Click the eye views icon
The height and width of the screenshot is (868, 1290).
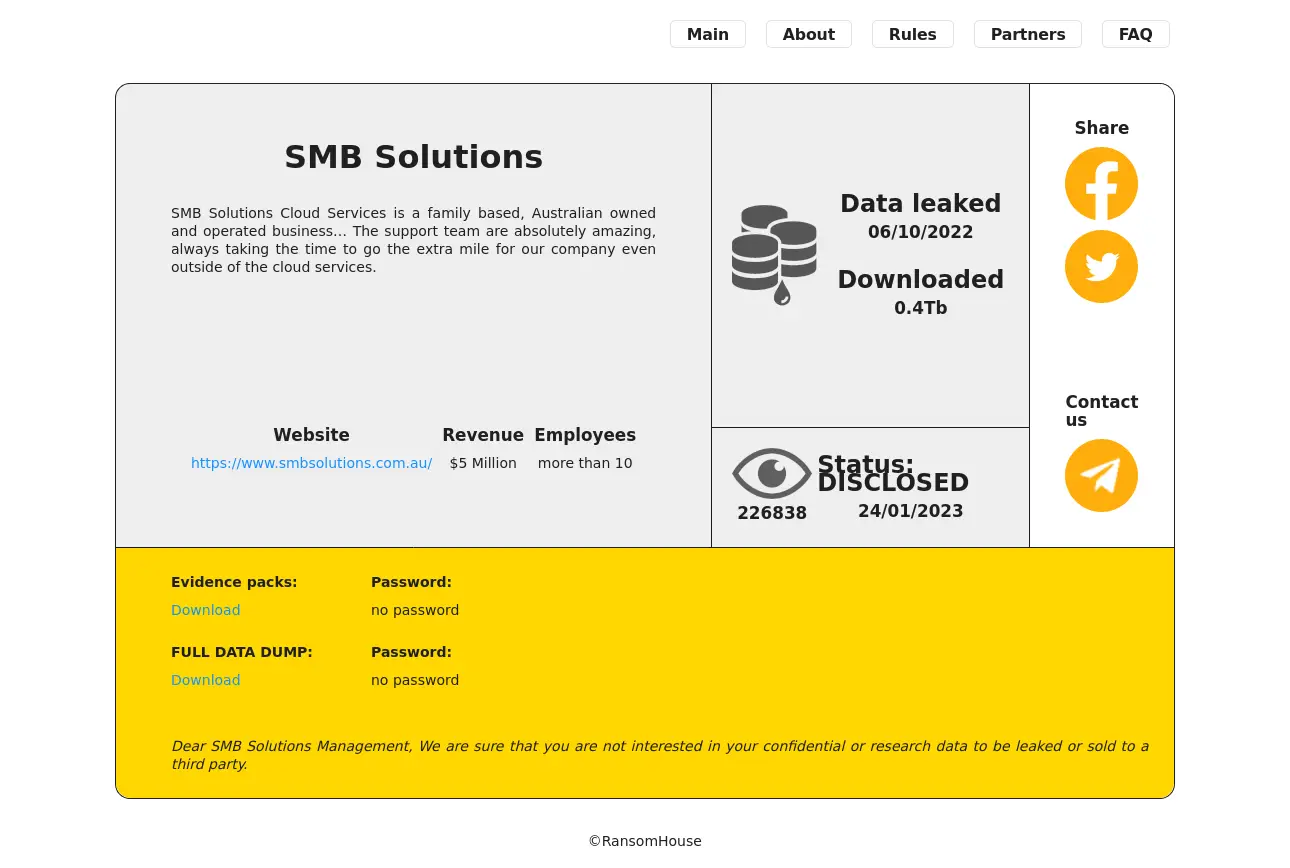771,473
